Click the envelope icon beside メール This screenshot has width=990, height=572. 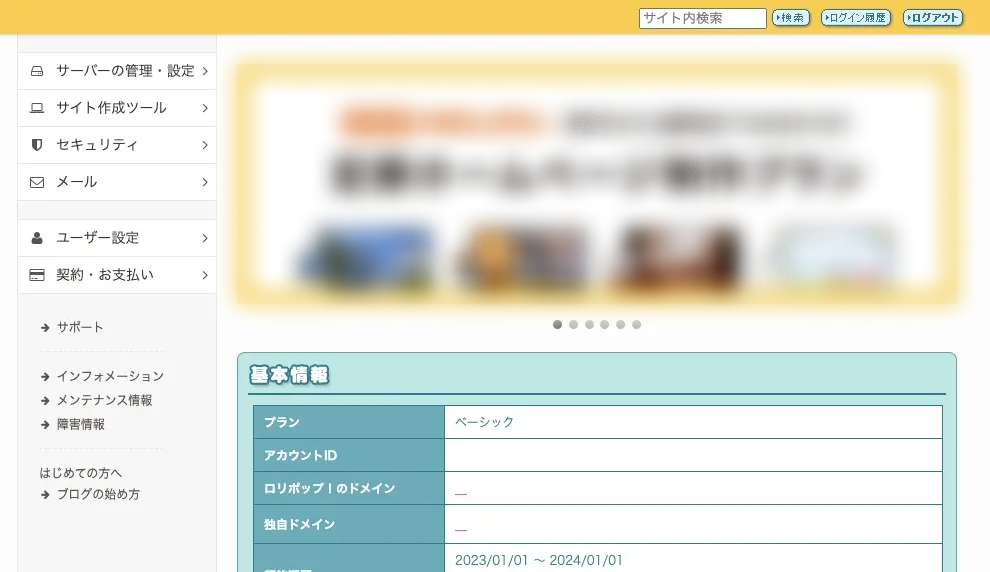click(37, 182)
